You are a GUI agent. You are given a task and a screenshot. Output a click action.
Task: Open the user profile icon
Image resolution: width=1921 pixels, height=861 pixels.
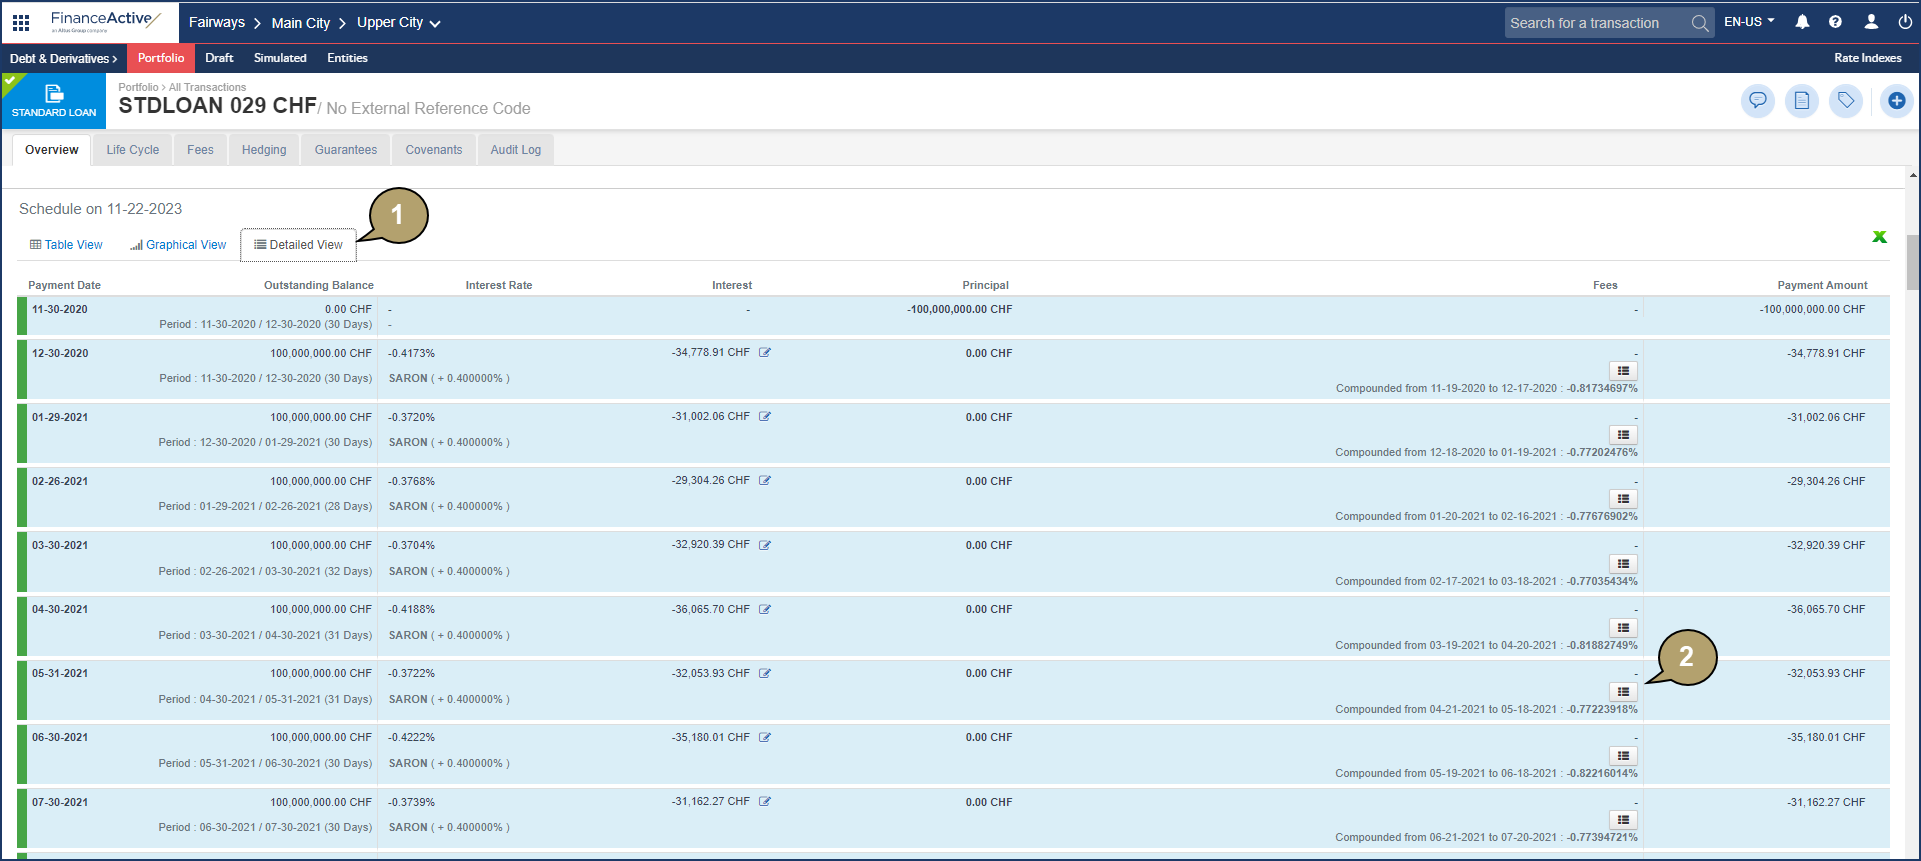(x=1871, y=22)
